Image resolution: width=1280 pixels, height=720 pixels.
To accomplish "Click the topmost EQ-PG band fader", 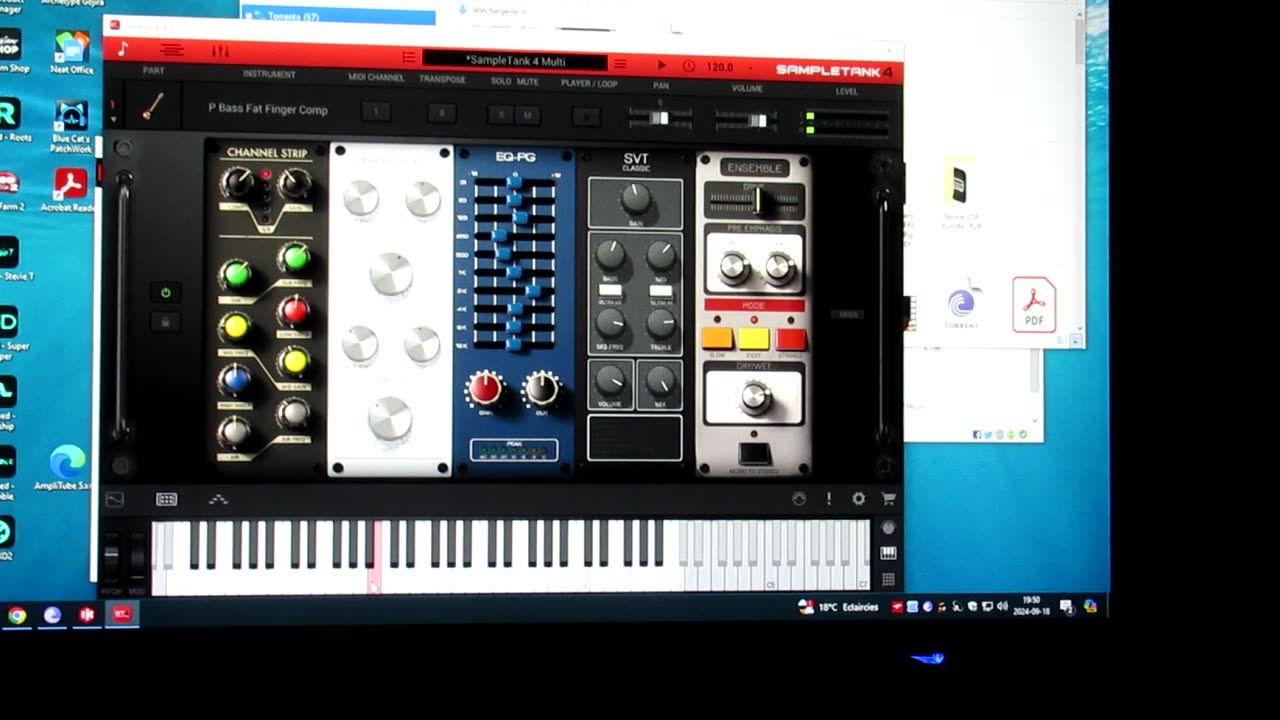I will tap(514, 182).
